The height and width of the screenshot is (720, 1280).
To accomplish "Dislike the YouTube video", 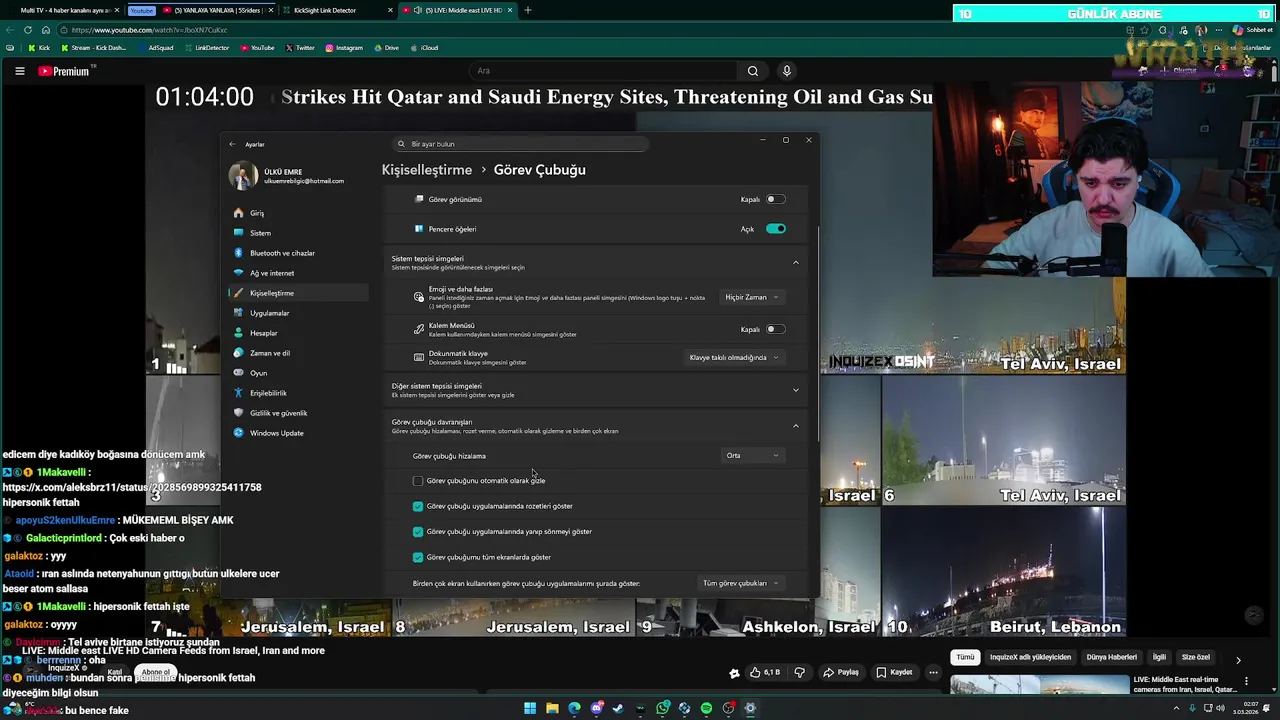I will [x=799, y=672].
